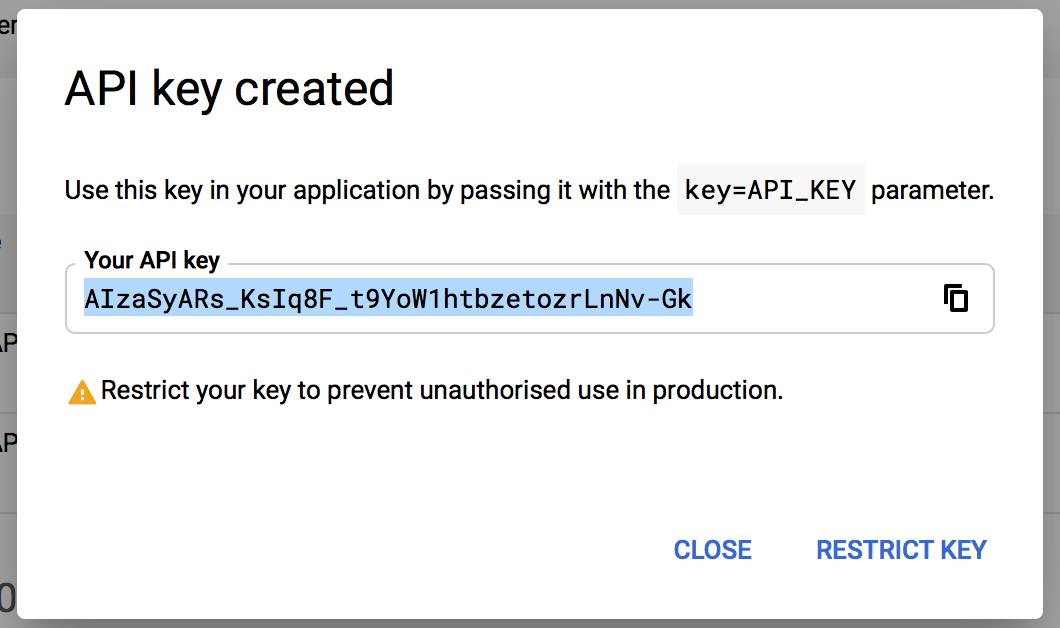This screenshot has height=628, width=1060.
Task: Click the word 'created' in the dialog title
Action: tap(314, 89)
